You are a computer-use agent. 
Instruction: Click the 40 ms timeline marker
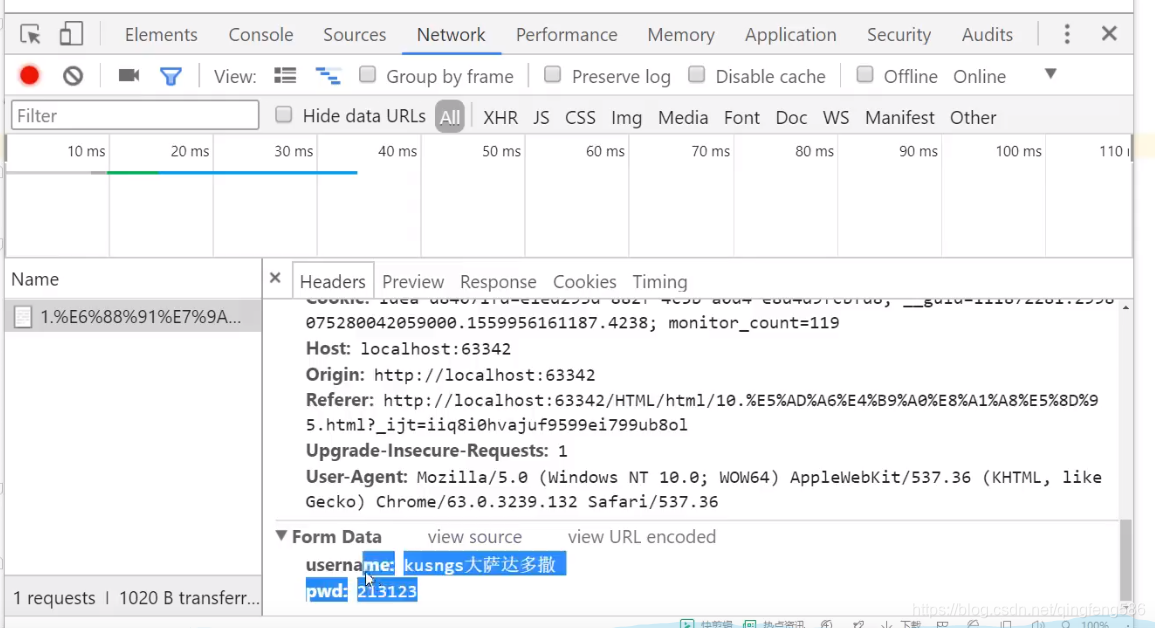click(x=397, y=151)
